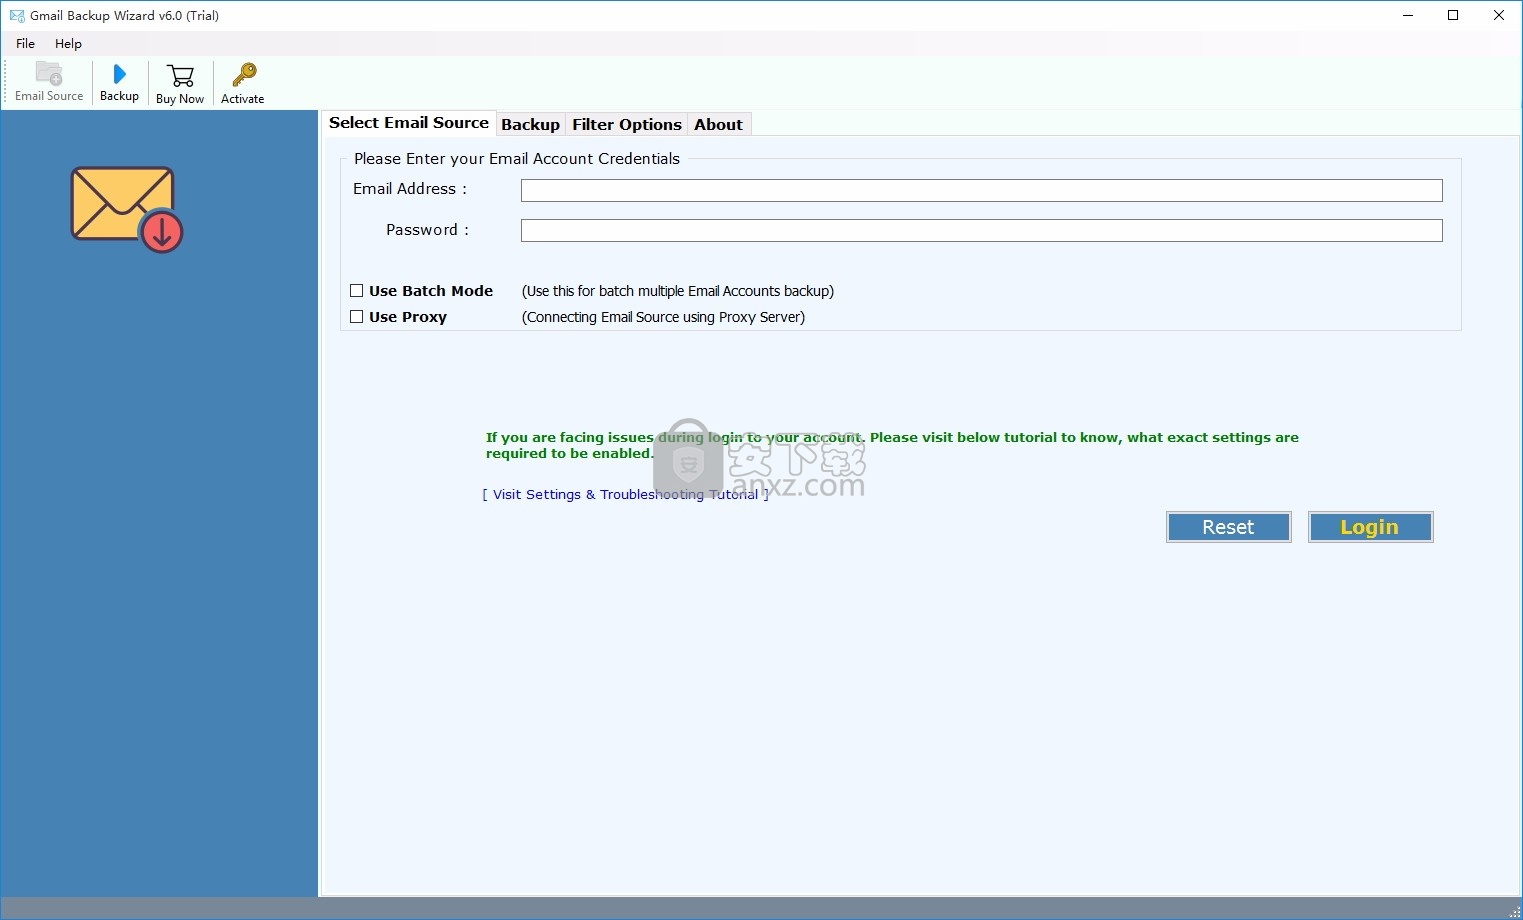Viewport: 1523px width, 920px height.
Task: Click the batch multiple Email Accounts description
Action: 678,291
